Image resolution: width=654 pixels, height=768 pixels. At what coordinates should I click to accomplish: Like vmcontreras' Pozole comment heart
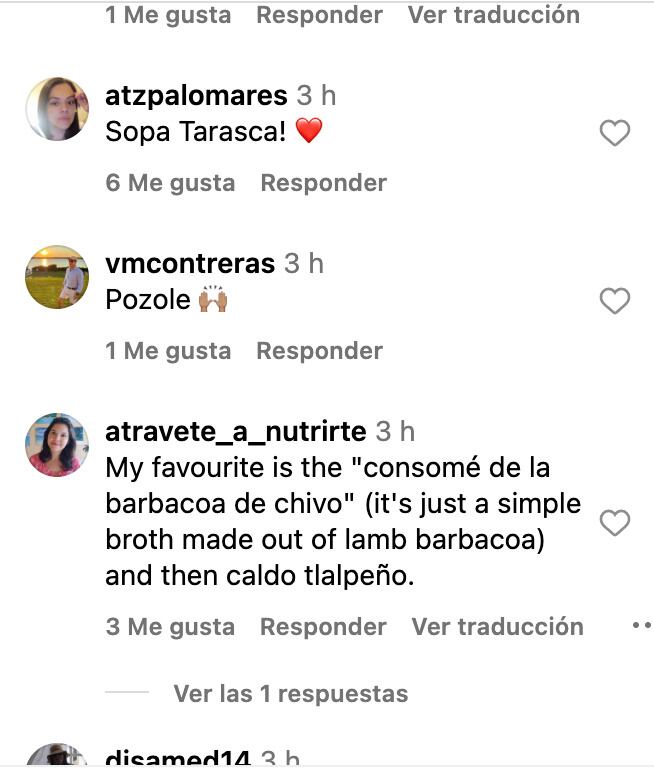tap(615, 300)
